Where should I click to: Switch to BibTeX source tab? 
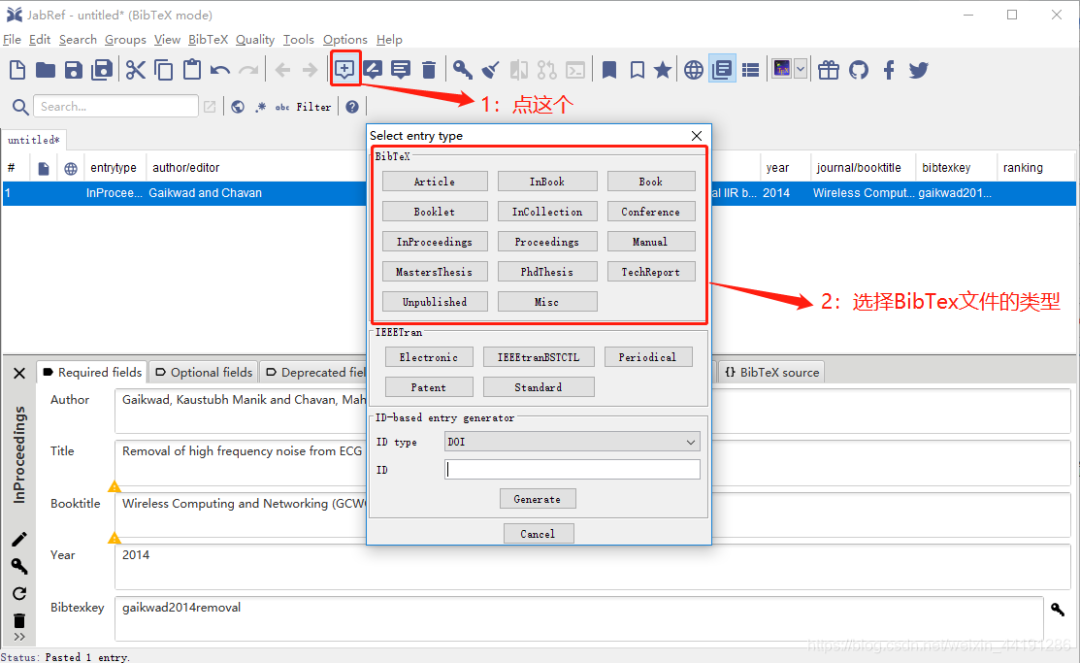pos(771,372)
